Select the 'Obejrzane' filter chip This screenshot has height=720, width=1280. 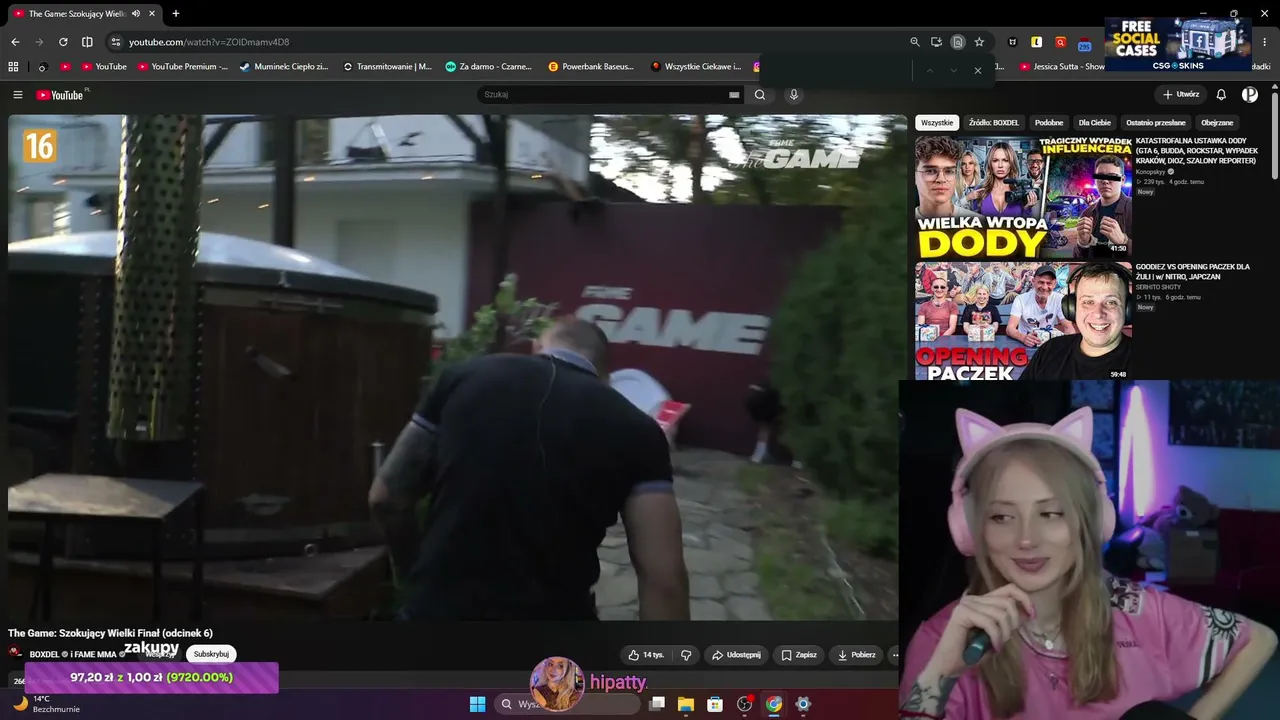coord(1217,123)
